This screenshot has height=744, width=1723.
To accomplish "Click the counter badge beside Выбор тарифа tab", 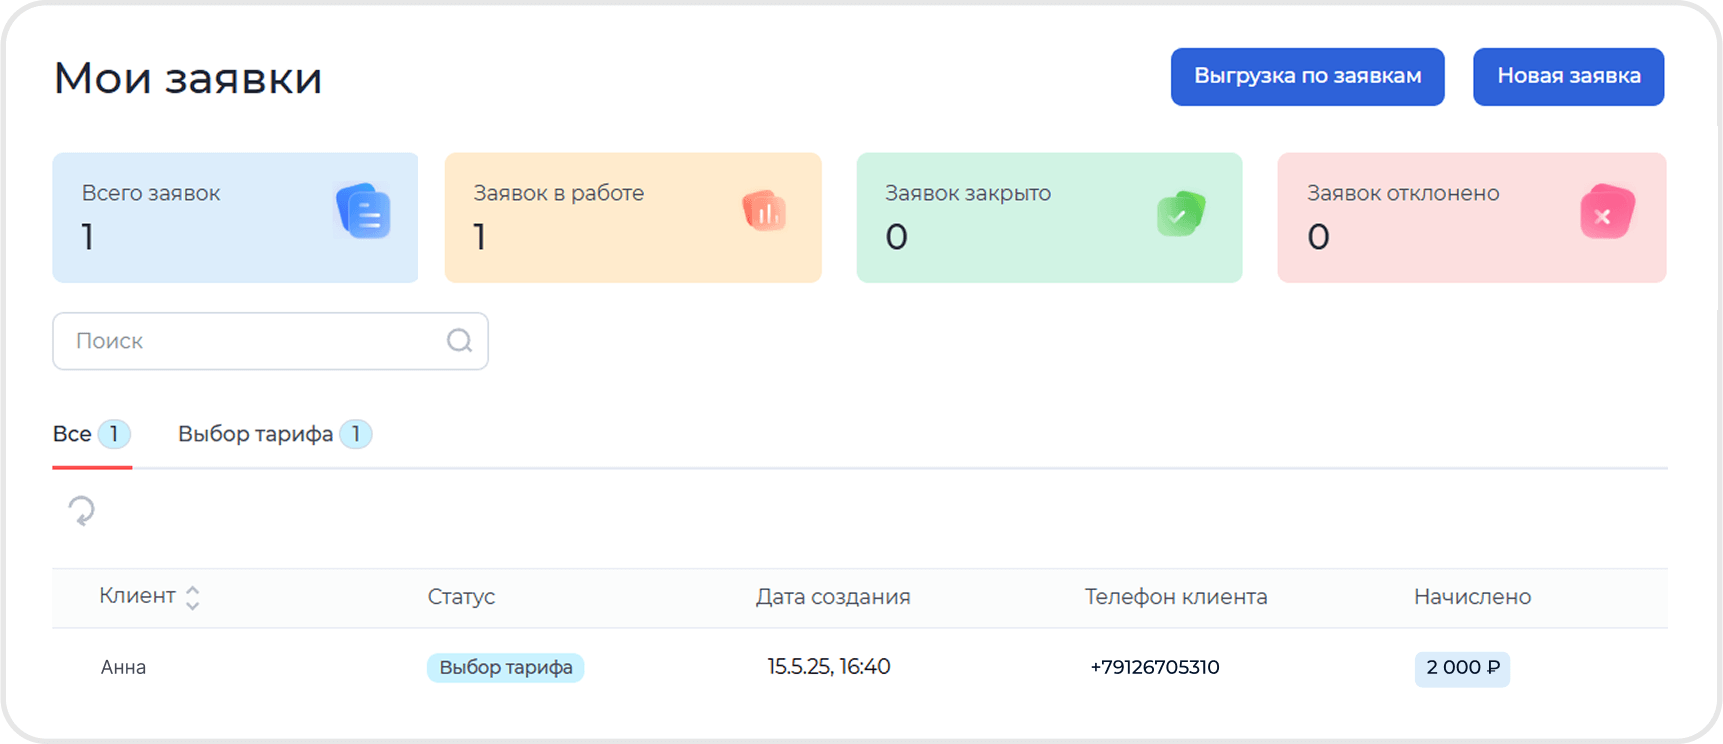I will pyautogui.click(x=356, y=434).
